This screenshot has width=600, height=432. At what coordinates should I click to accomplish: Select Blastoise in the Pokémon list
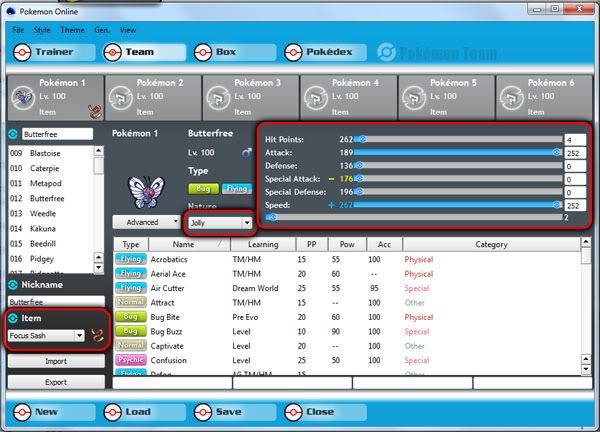pyautogui.click(x=51, y=153)
